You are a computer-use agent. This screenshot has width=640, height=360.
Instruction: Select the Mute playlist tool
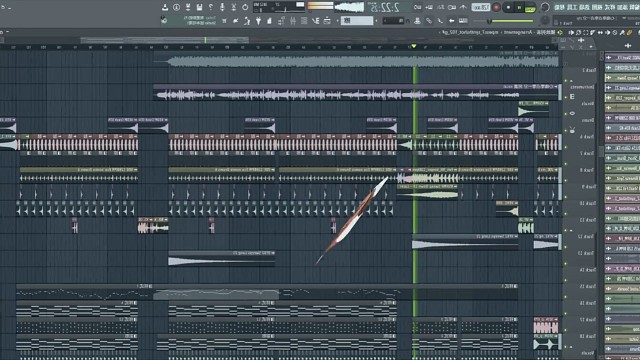coord(607,32)
